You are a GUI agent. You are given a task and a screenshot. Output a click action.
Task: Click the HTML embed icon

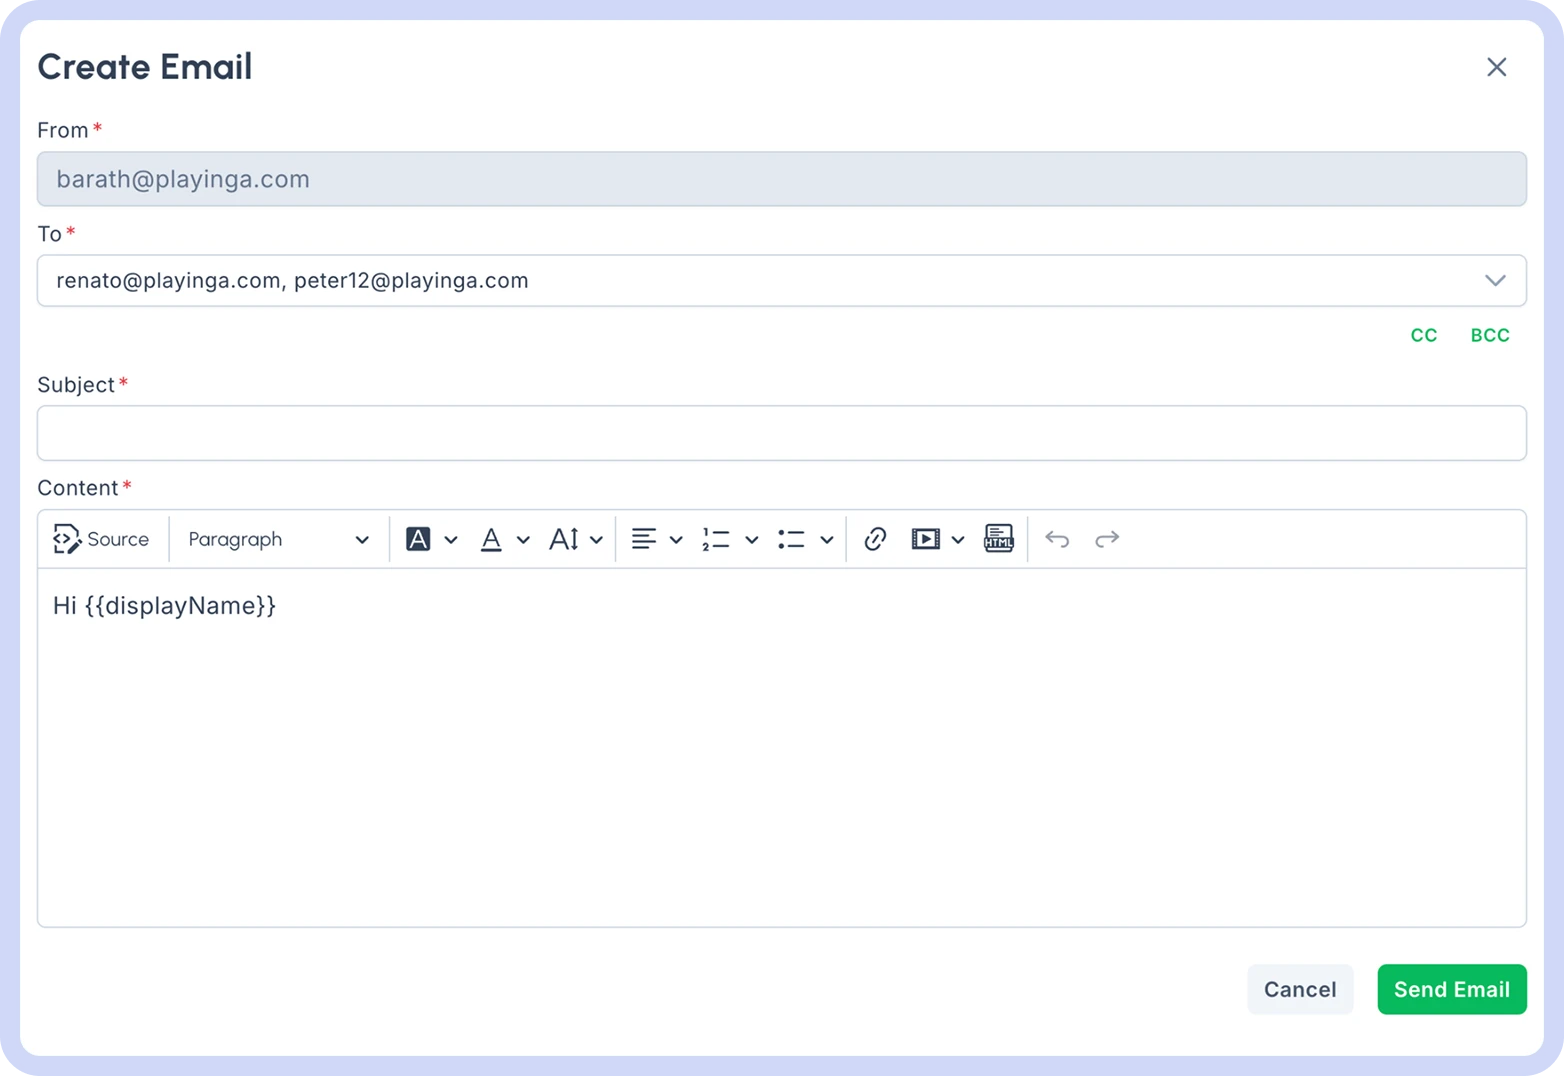(x=998, y=538)
